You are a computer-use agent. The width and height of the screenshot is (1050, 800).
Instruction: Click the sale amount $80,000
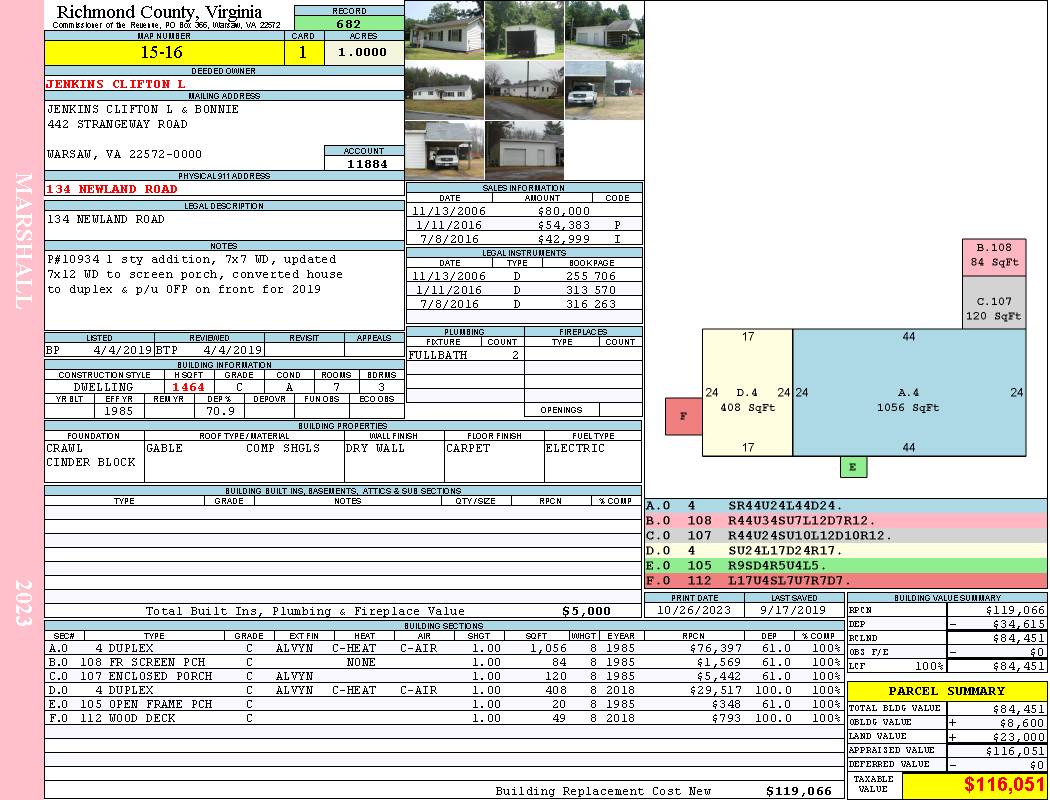pyautogui.click(x=564, y=211)
